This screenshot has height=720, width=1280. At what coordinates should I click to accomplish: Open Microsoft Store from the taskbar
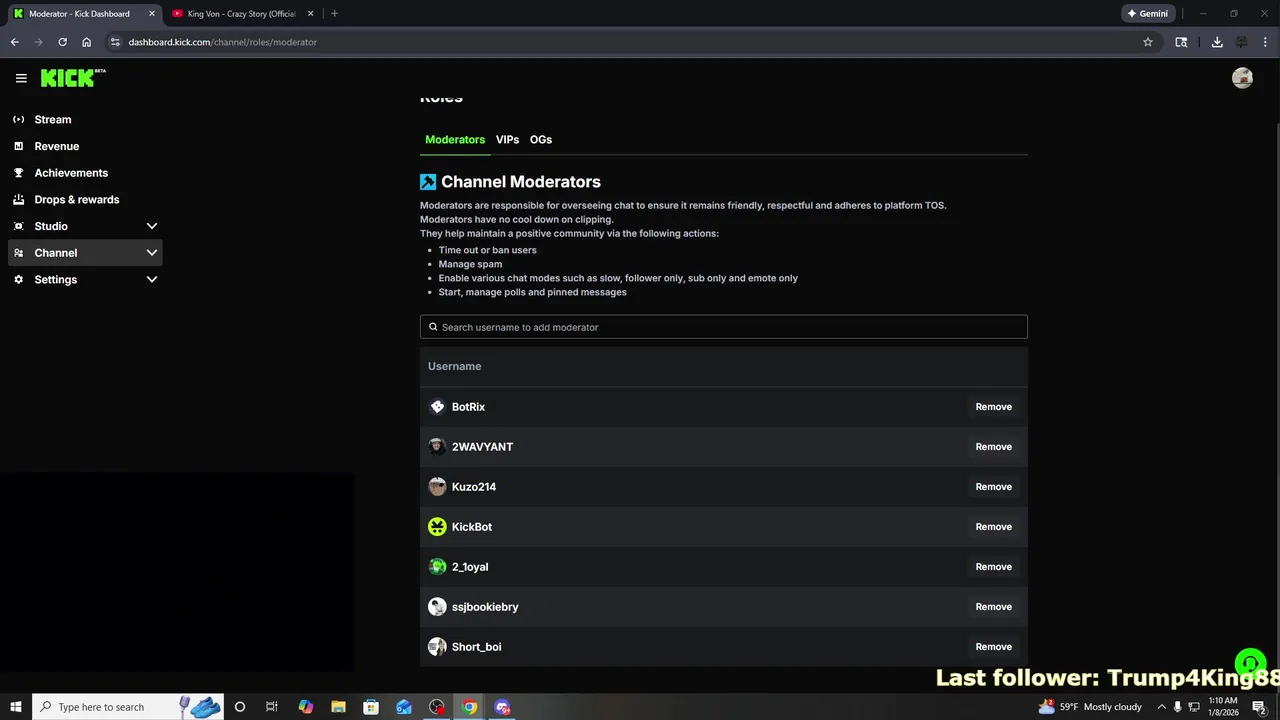(x=371, y=707)
